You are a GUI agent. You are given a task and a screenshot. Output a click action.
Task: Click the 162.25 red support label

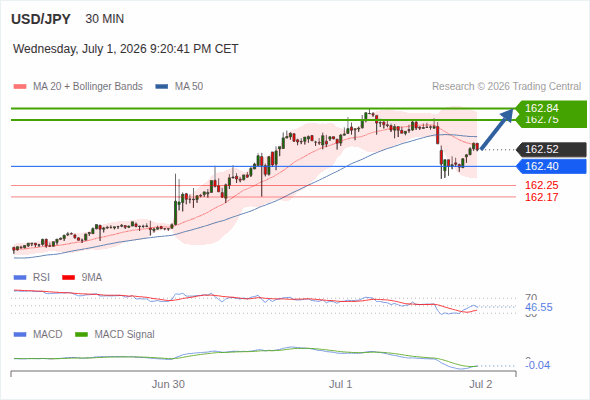click(541, 186)
